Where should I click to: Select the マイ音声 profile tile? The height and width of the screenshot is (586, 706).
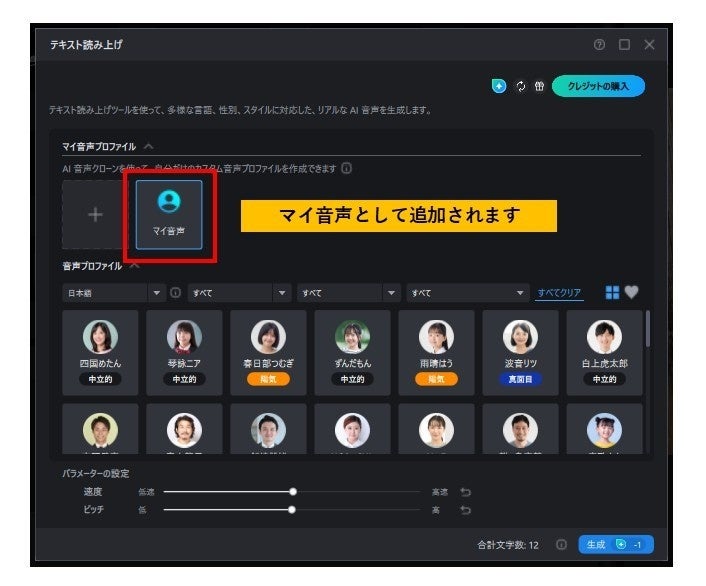169,215
